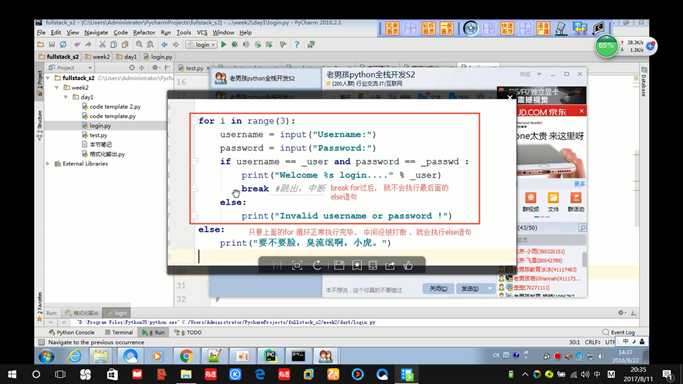The width and height of the screenshot is (683, 384).
Task: Collapse the fullstack_s2 project root
Action: click(48, 78)
